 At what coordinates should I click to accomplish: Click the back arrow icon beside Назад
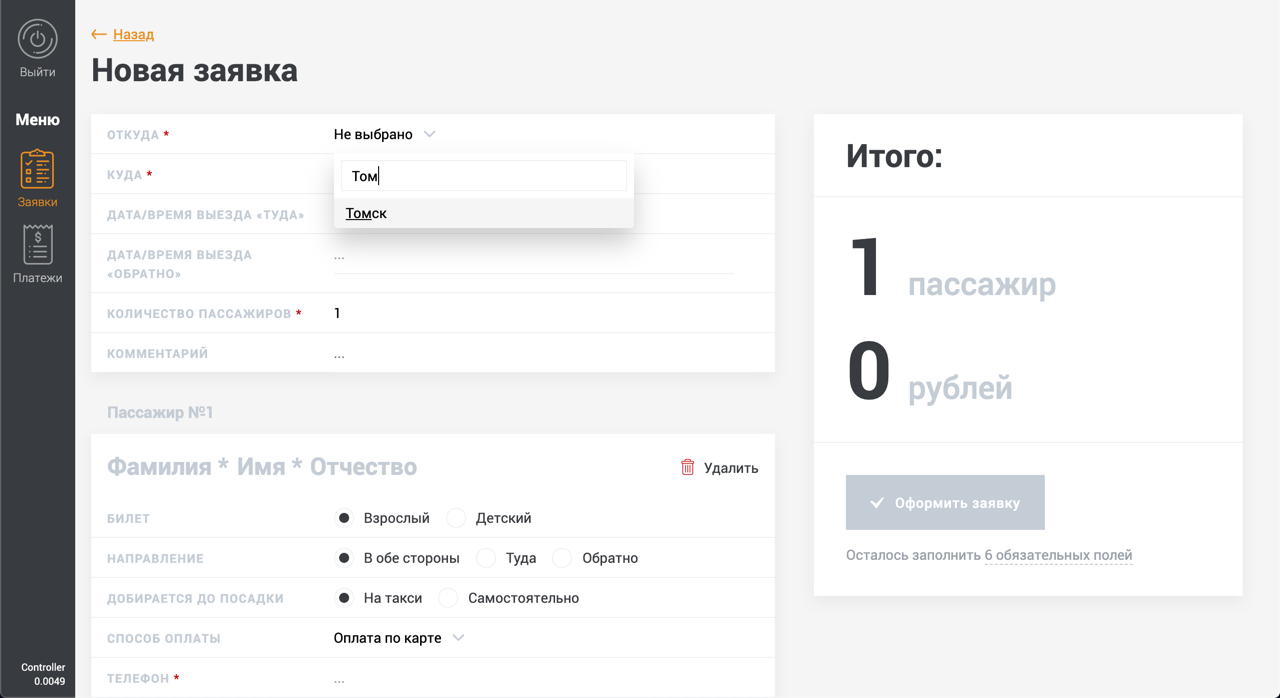[98, 34]
